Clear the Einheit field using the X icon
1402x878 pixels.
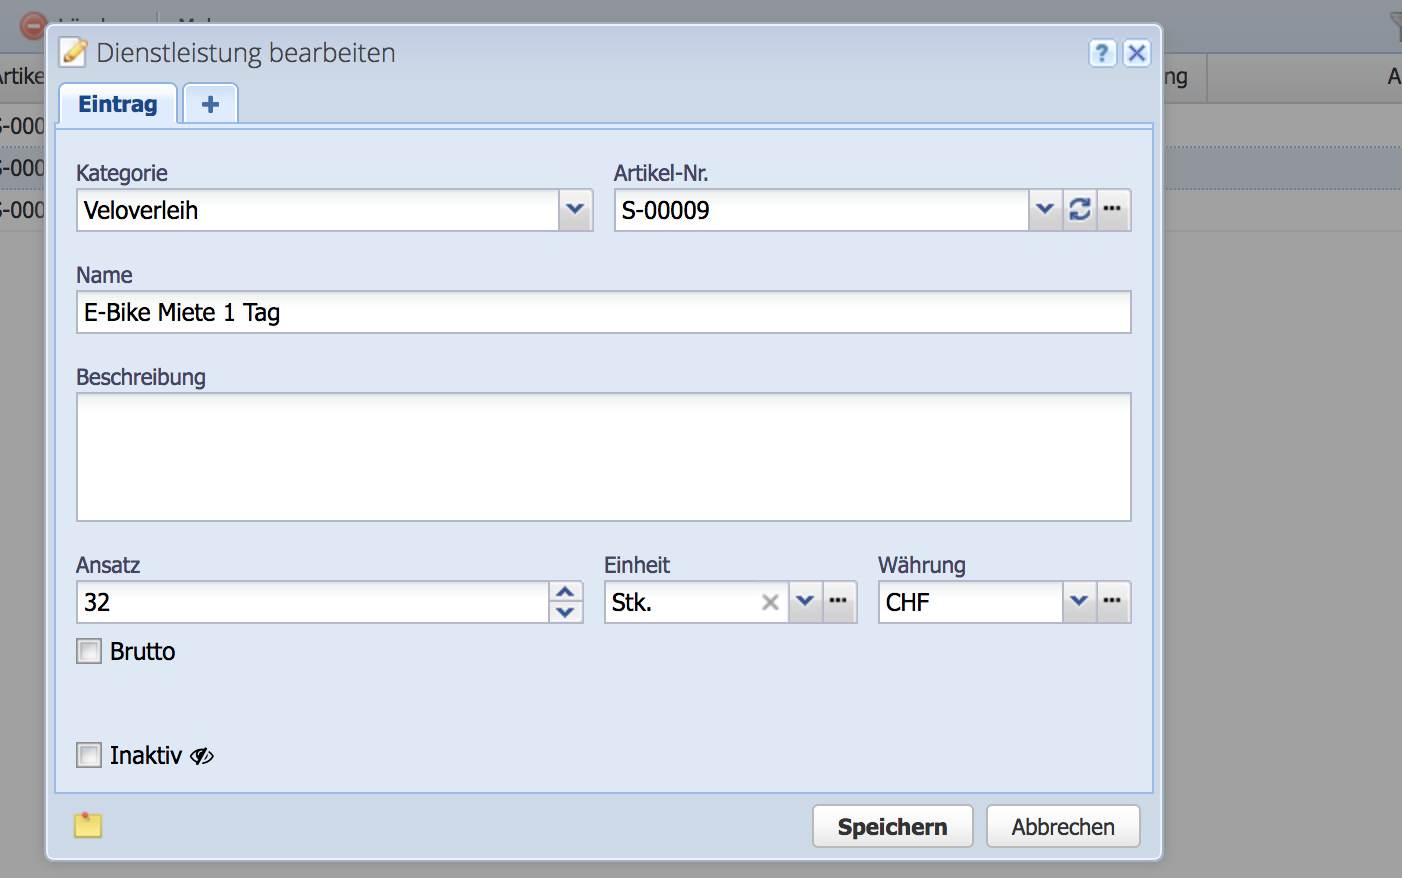[769, 601]
